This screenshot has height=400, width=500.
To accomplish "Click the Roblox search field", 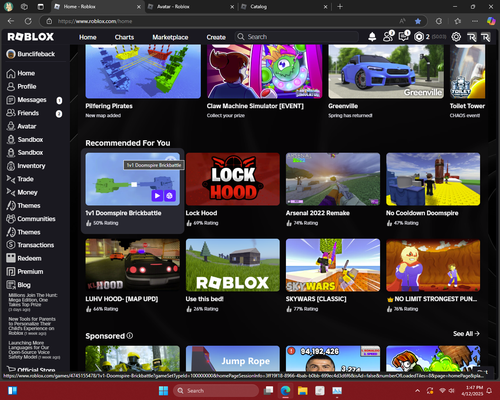I will pos(297,37).
